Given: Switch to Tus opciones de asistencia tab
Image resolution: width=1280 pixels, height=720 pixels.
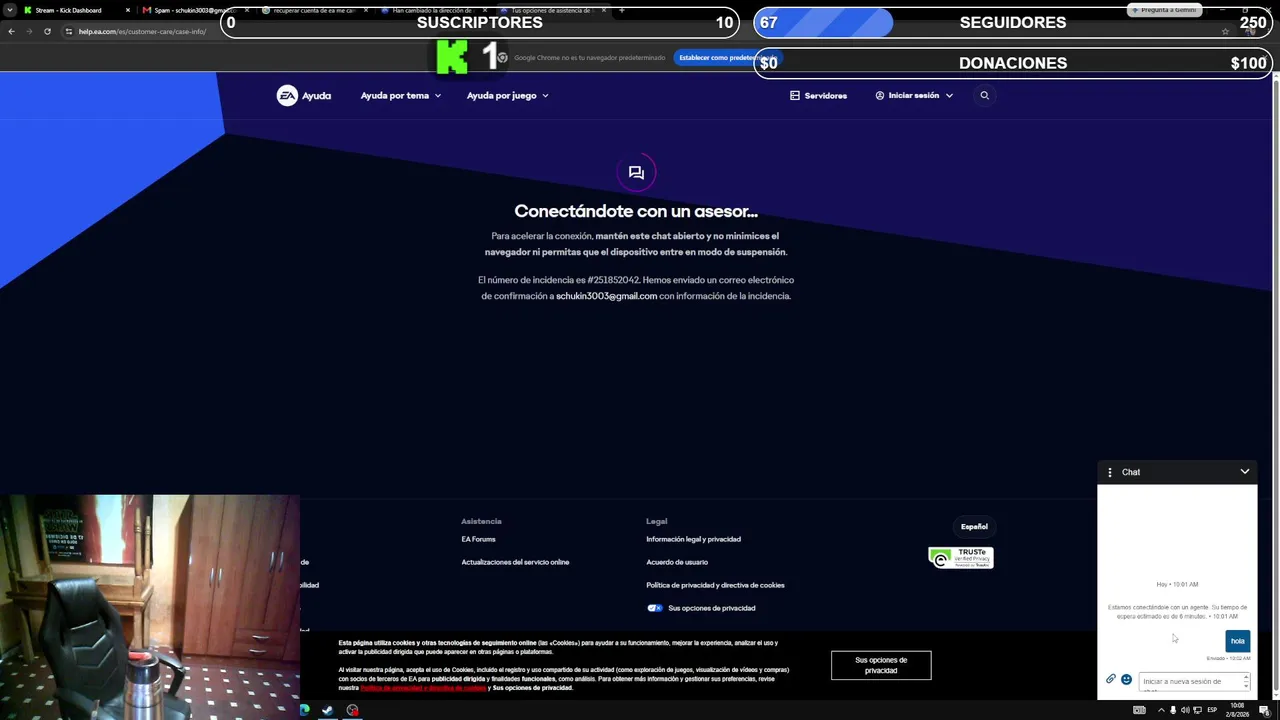Looking at the screenshot, I should [552, 10].
